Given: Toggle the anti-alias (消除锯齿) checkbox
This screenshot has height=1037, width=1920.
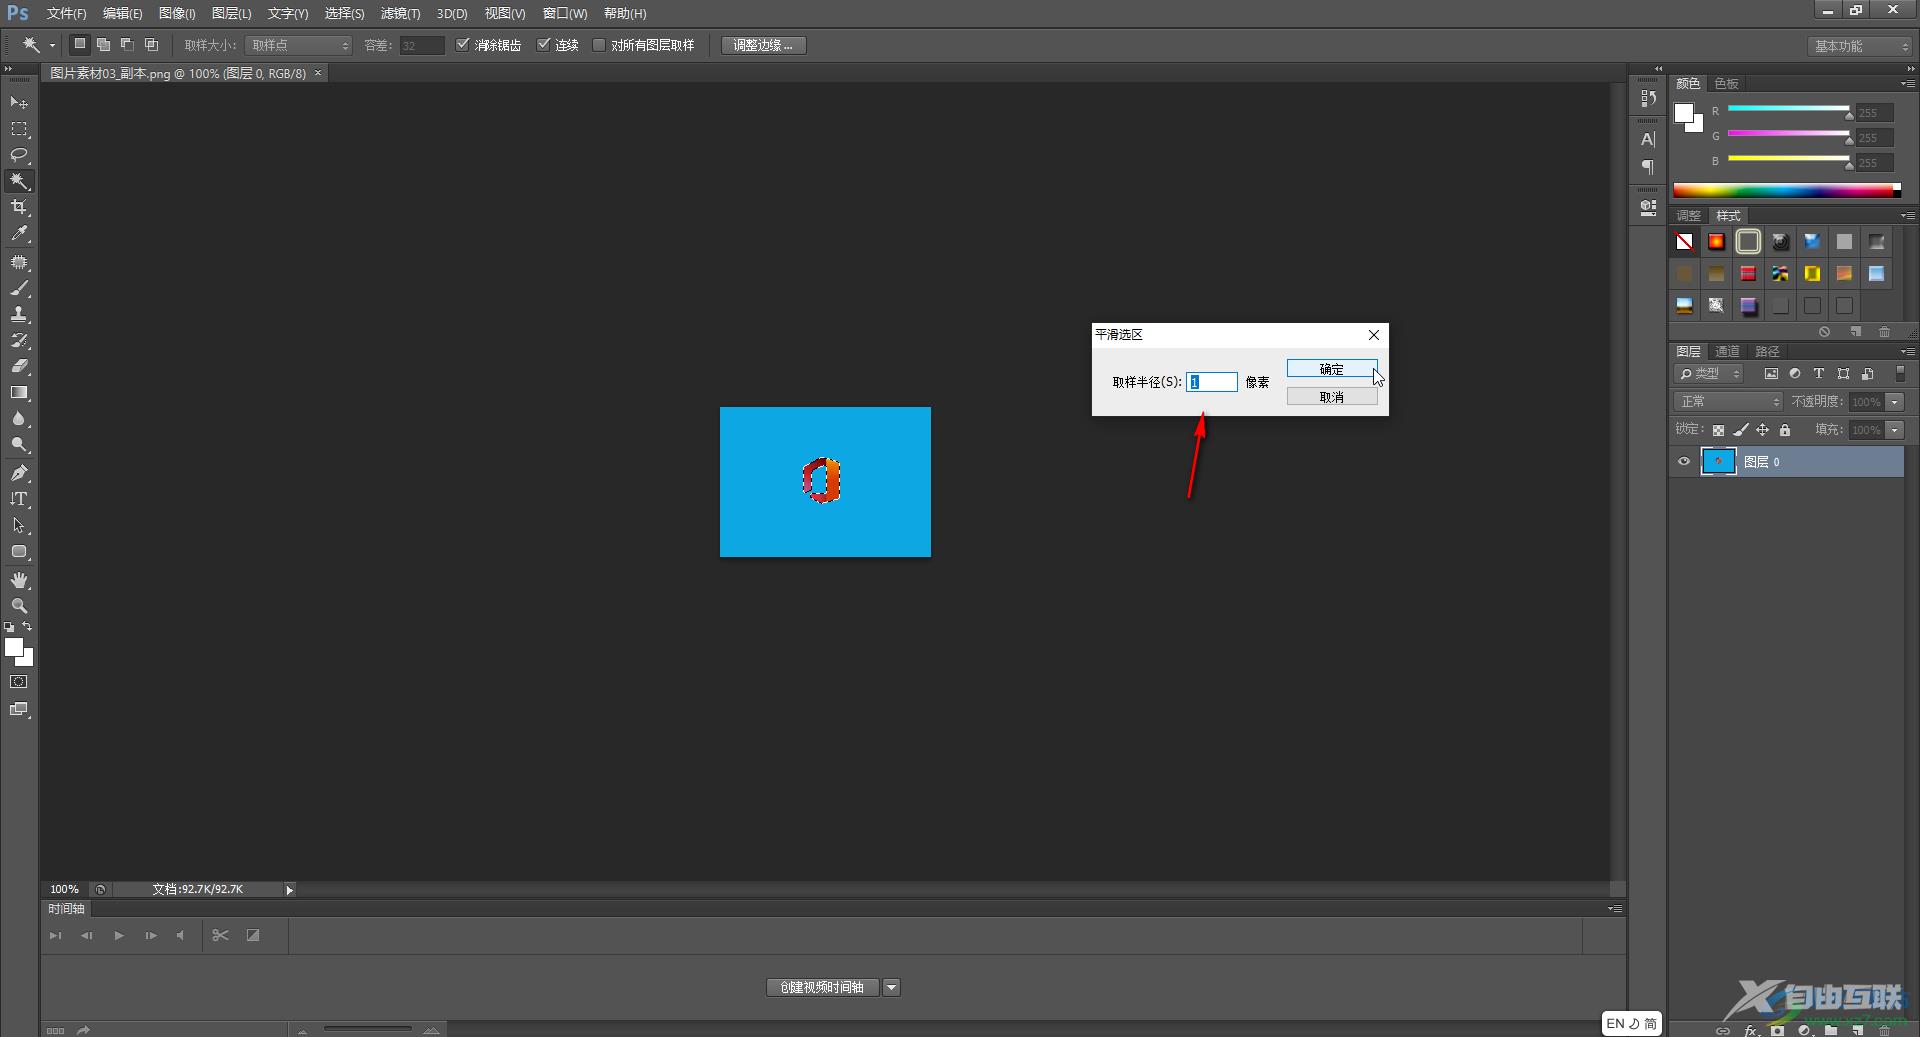Looking at the screenshot, I should click(x=463, y=45).
